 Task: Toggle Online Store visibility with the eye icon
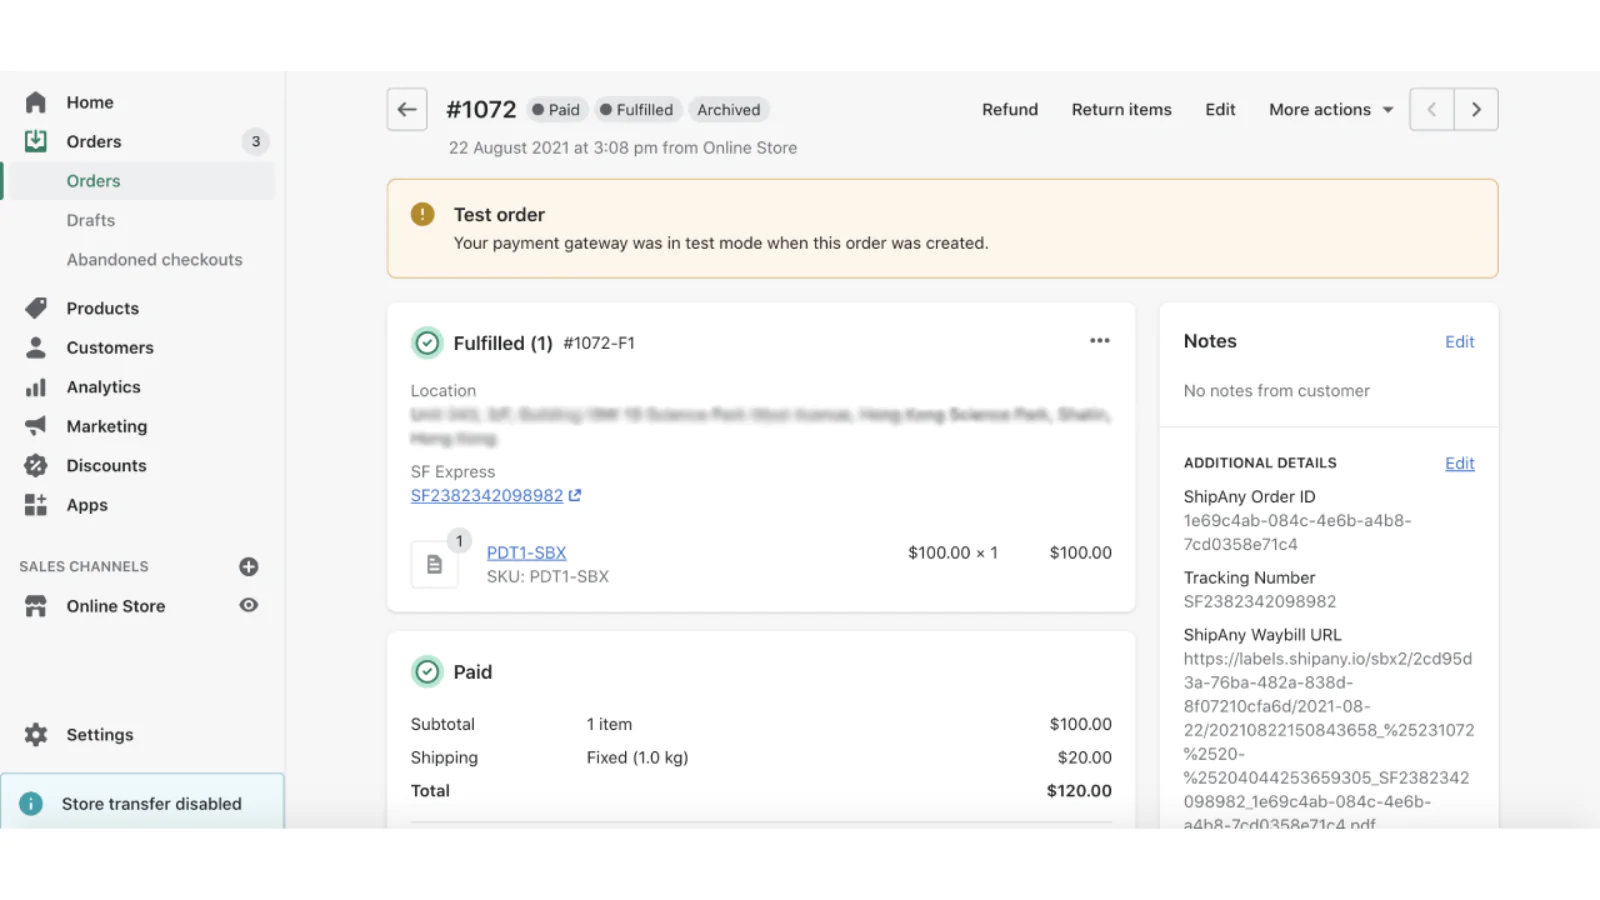[x=248, y=605]
